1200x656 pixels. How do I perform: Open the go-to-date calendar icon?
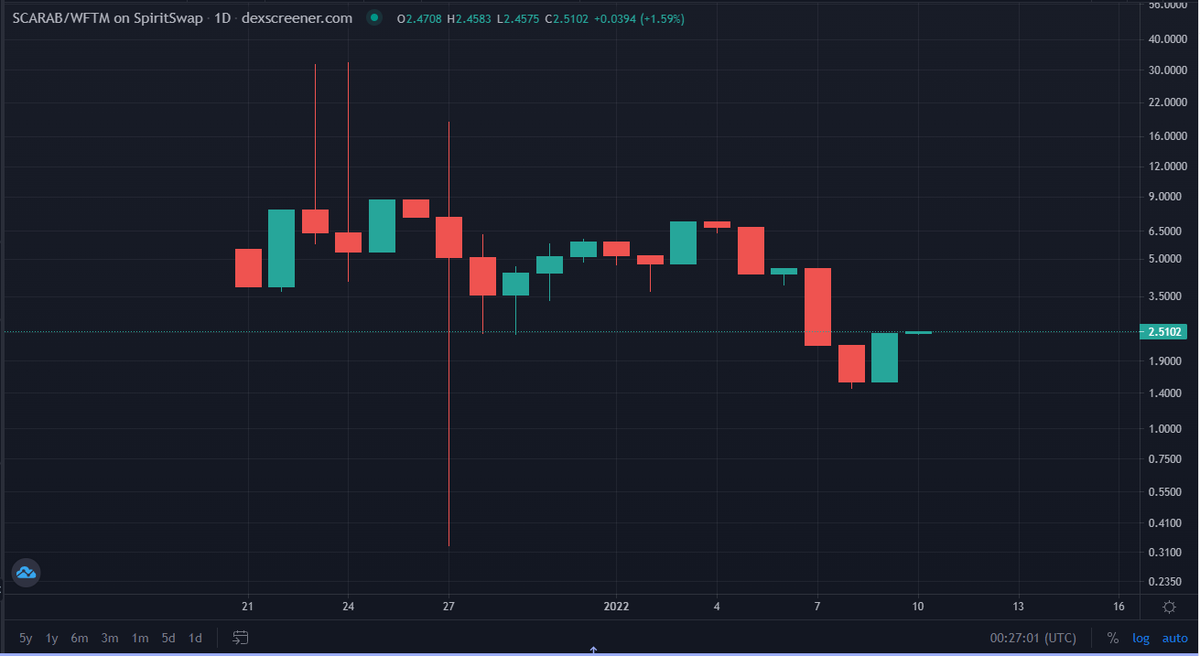[x=240, y=637]
